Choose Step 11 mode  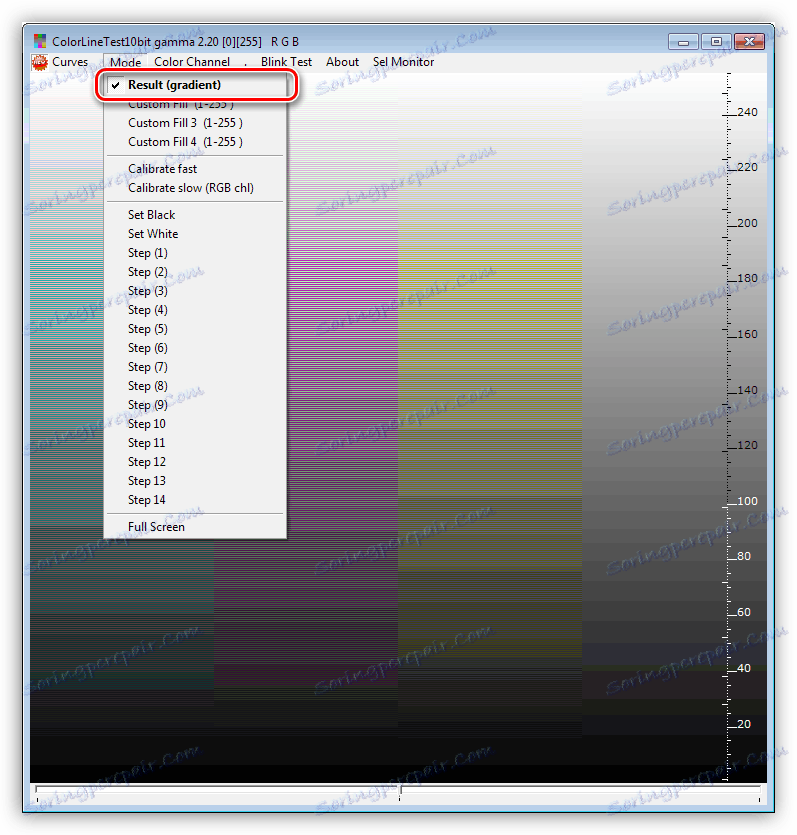tap(196, 443)
